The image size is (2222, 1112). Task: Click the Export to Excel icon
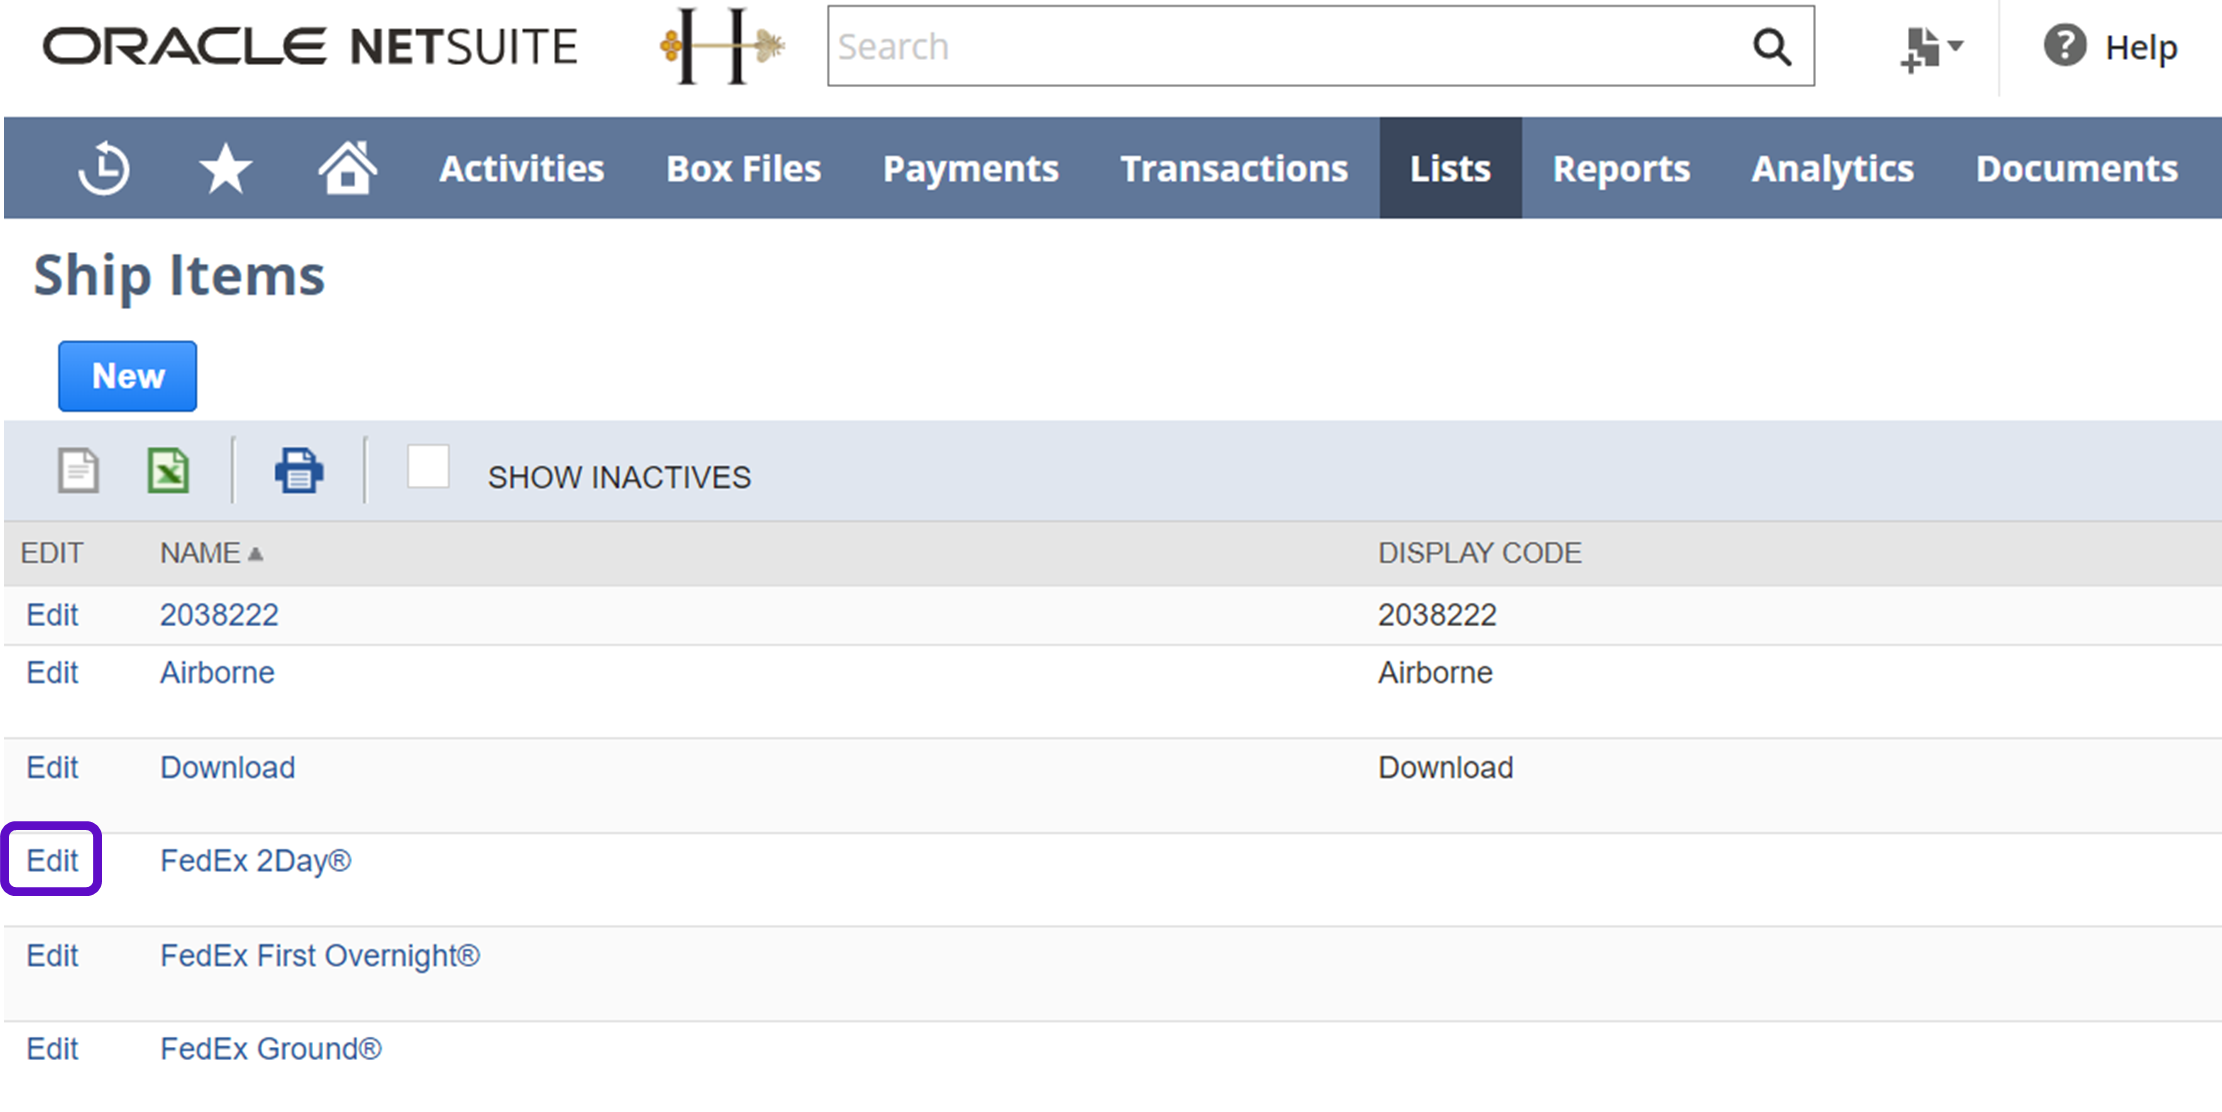point(168,471)
